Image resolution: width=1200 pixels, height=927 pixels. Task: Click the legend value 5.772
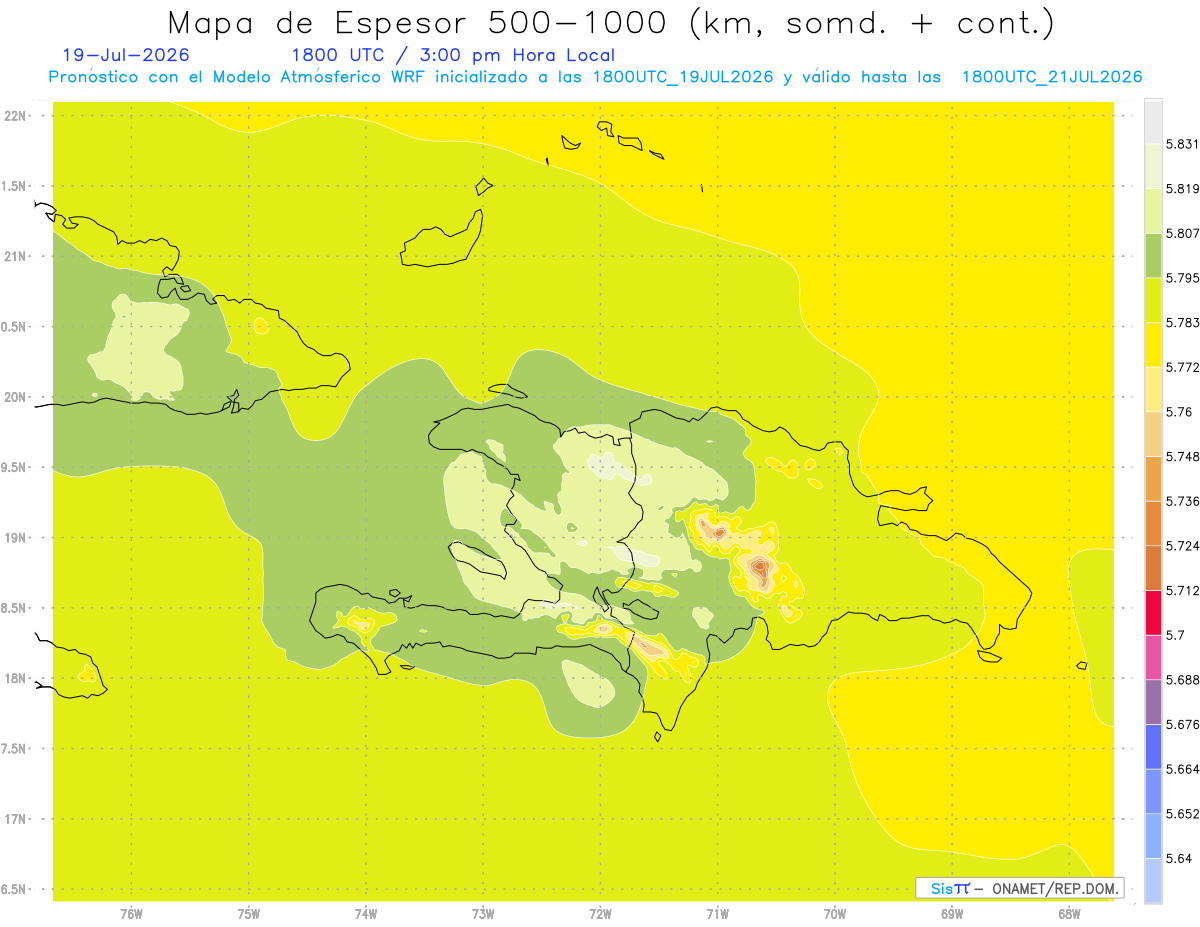point(1183,367)
